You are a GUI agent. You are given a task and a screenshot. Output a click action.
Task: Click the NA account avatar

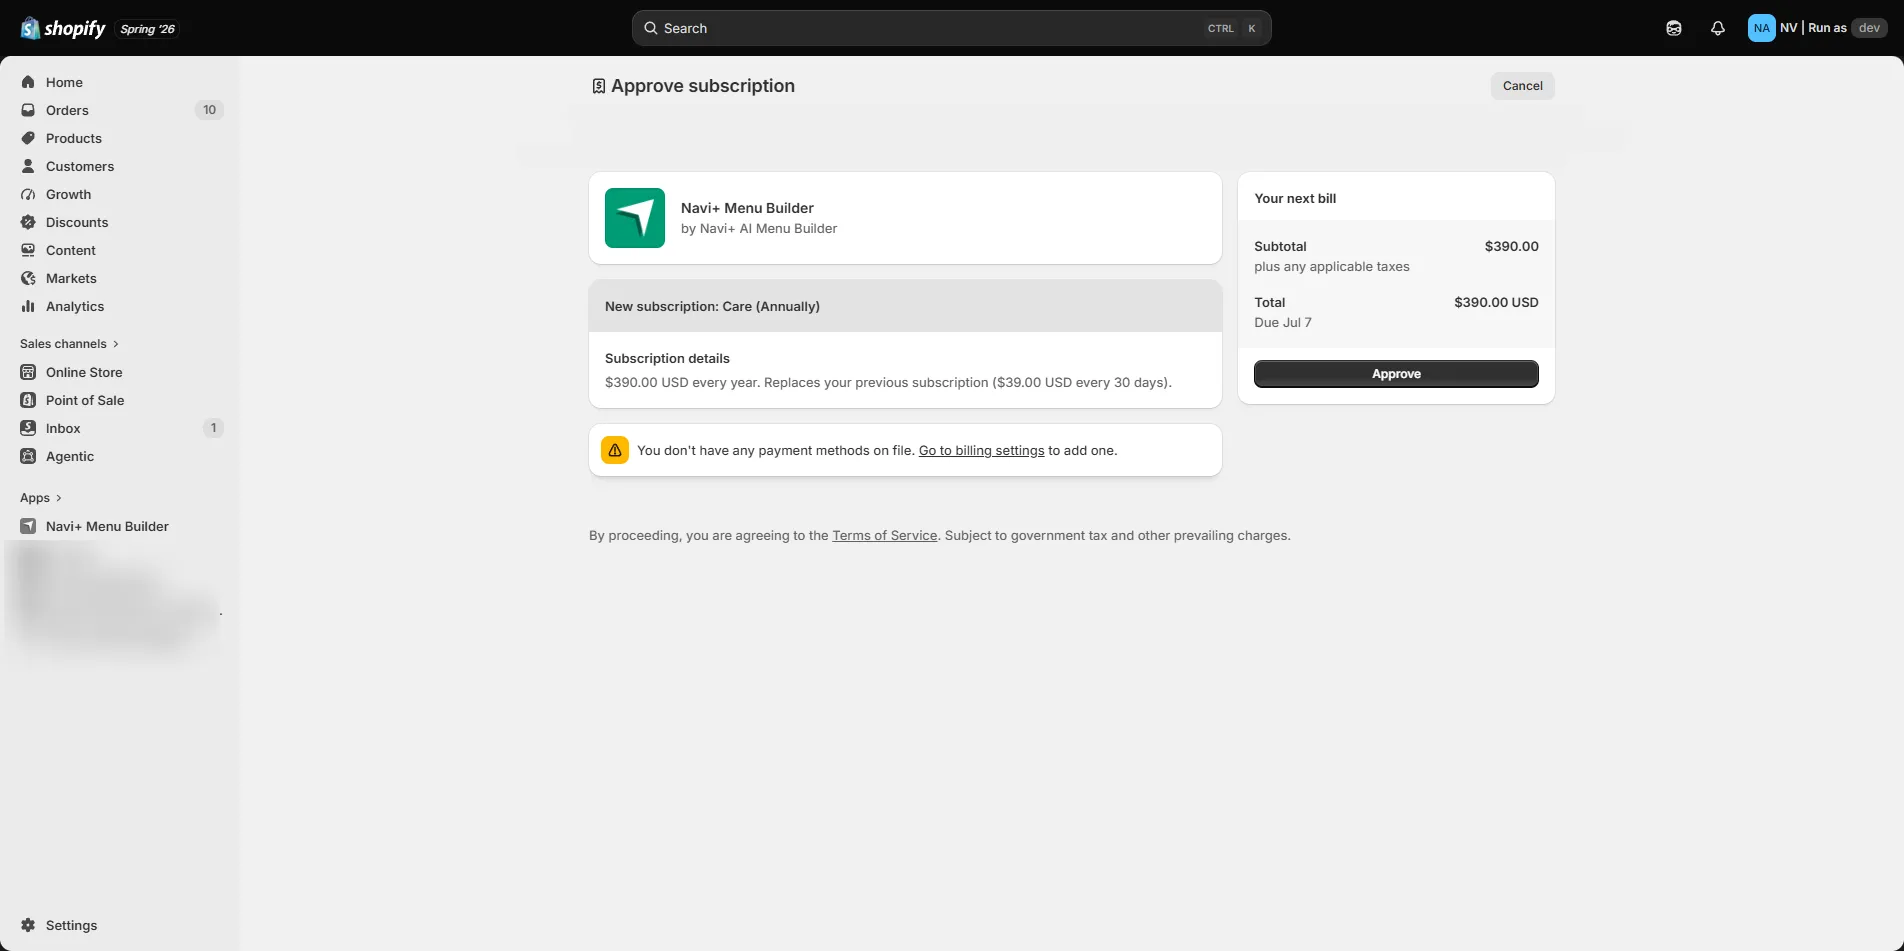(x=1761, y=28)
